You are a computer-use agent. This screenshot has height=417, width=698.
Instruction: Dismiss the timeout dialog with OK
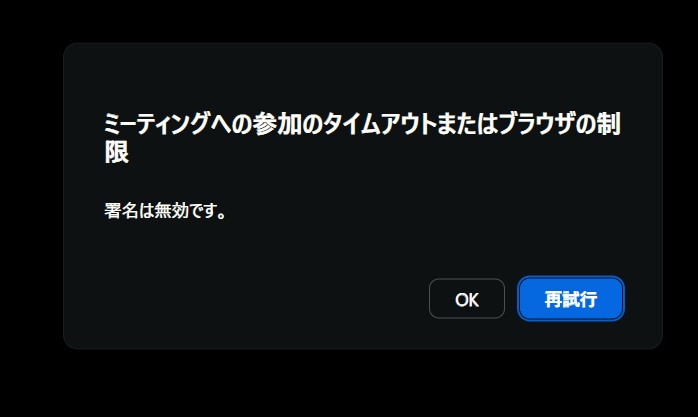click(x=467, y=299)
